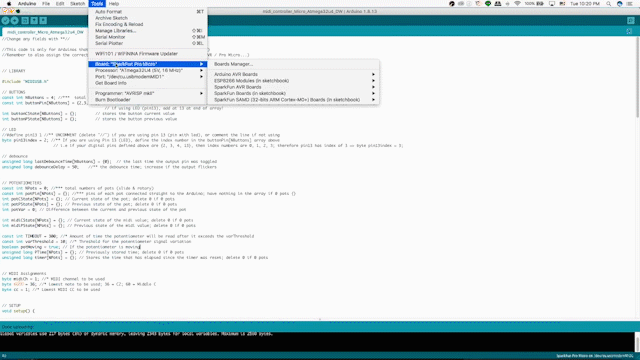Click the 'unsigned long debounceDelay = 50' line
640x360 pixels.
[109, 167]
